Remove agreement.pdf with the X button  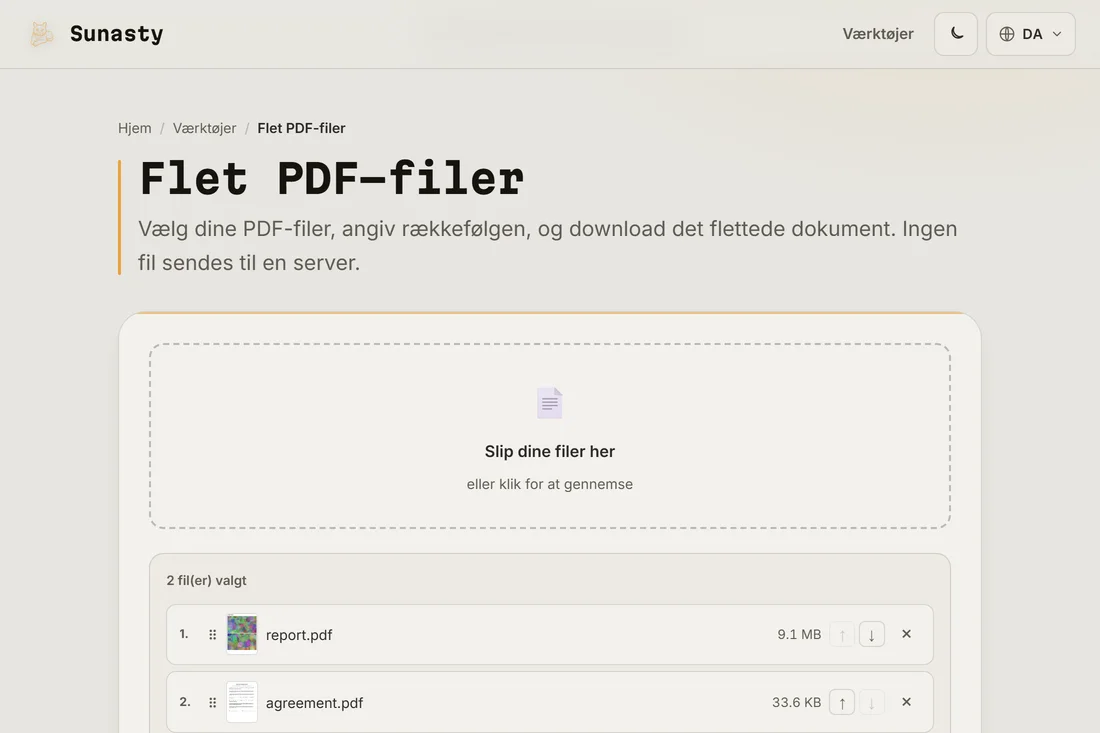click(x=906, y=702)
